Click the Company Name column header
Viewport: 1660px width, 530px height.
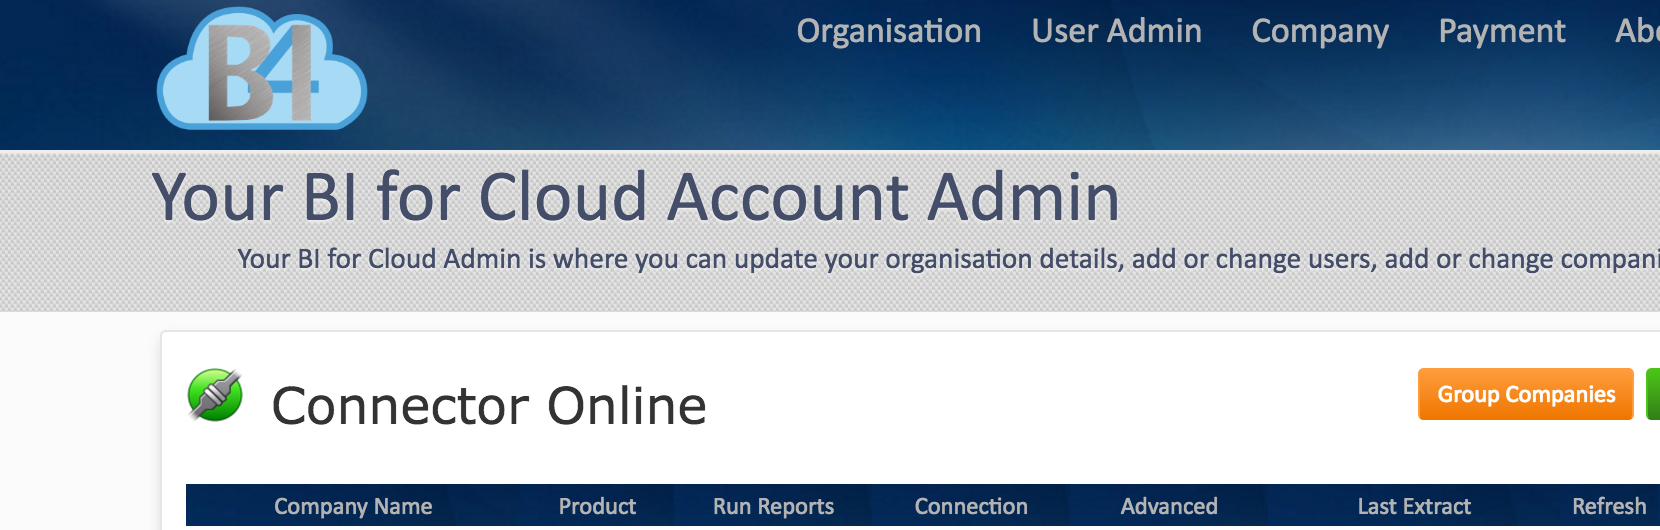click(353, 507)
